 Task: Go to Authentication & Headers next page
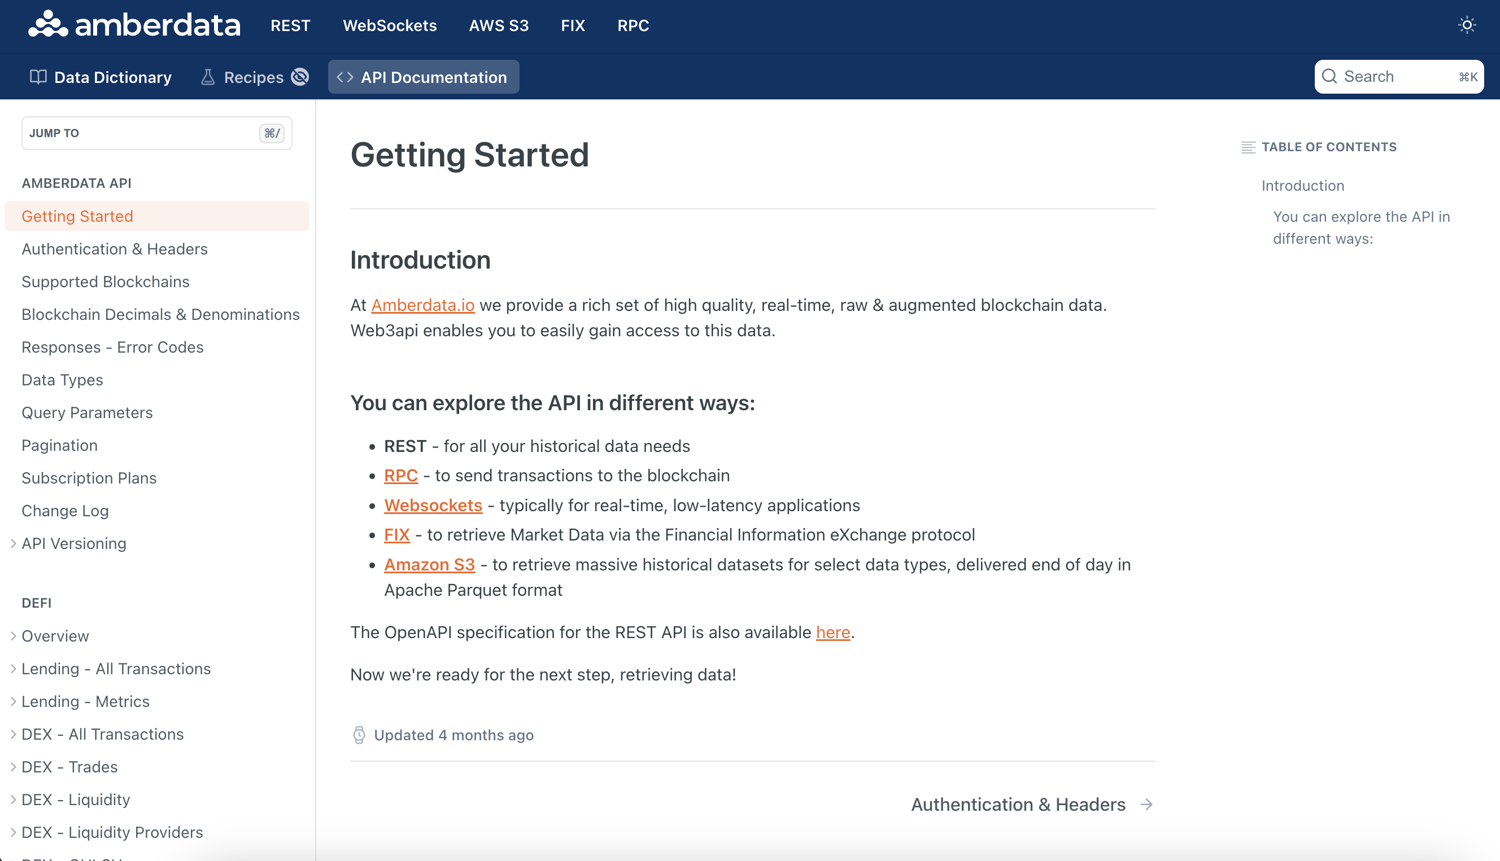(x=1018, y=804)
